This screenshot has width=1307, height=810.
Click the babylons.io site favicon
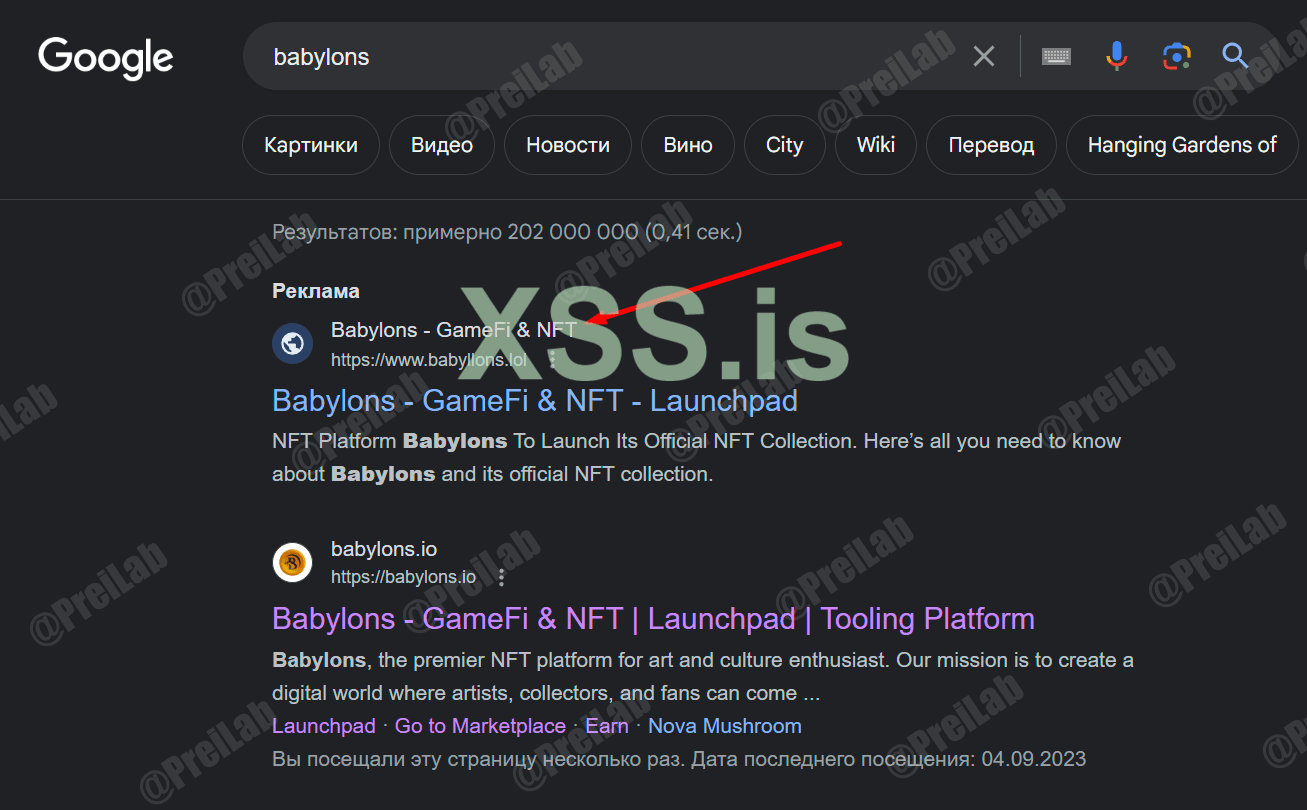292,562
